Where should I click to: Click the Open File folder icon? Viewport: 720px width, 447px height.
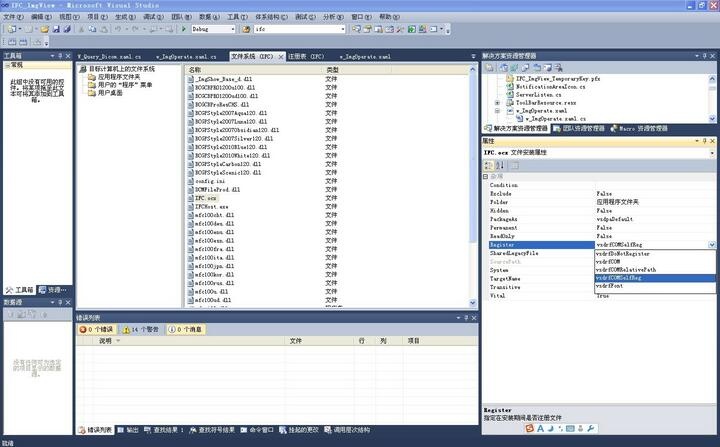45,29
